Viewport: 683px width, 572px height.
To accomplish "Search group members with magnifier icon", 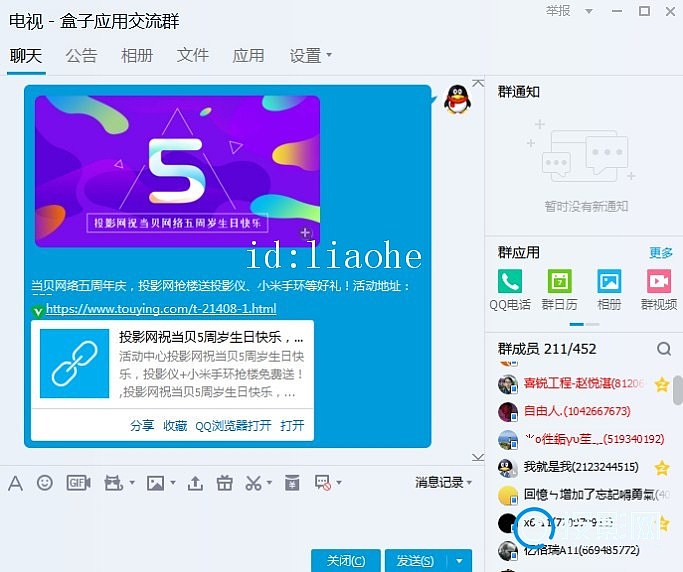I will coord(664,349).
